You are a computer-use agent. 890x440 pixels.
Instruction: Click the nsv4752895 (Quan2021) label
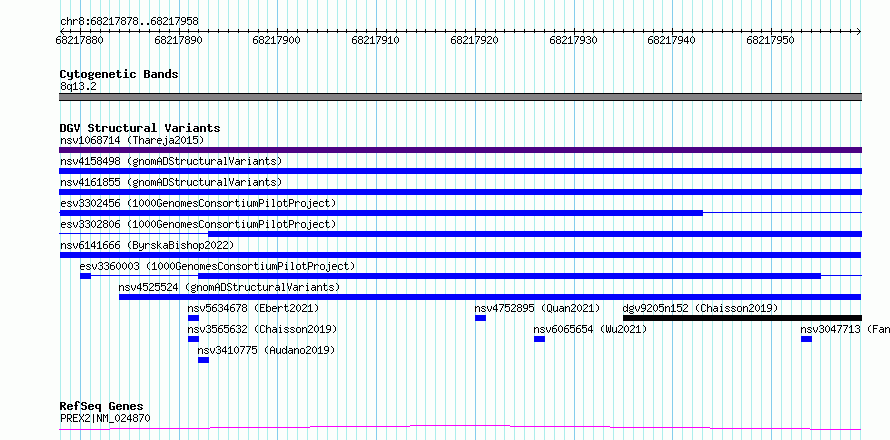(x=538, y=308)
